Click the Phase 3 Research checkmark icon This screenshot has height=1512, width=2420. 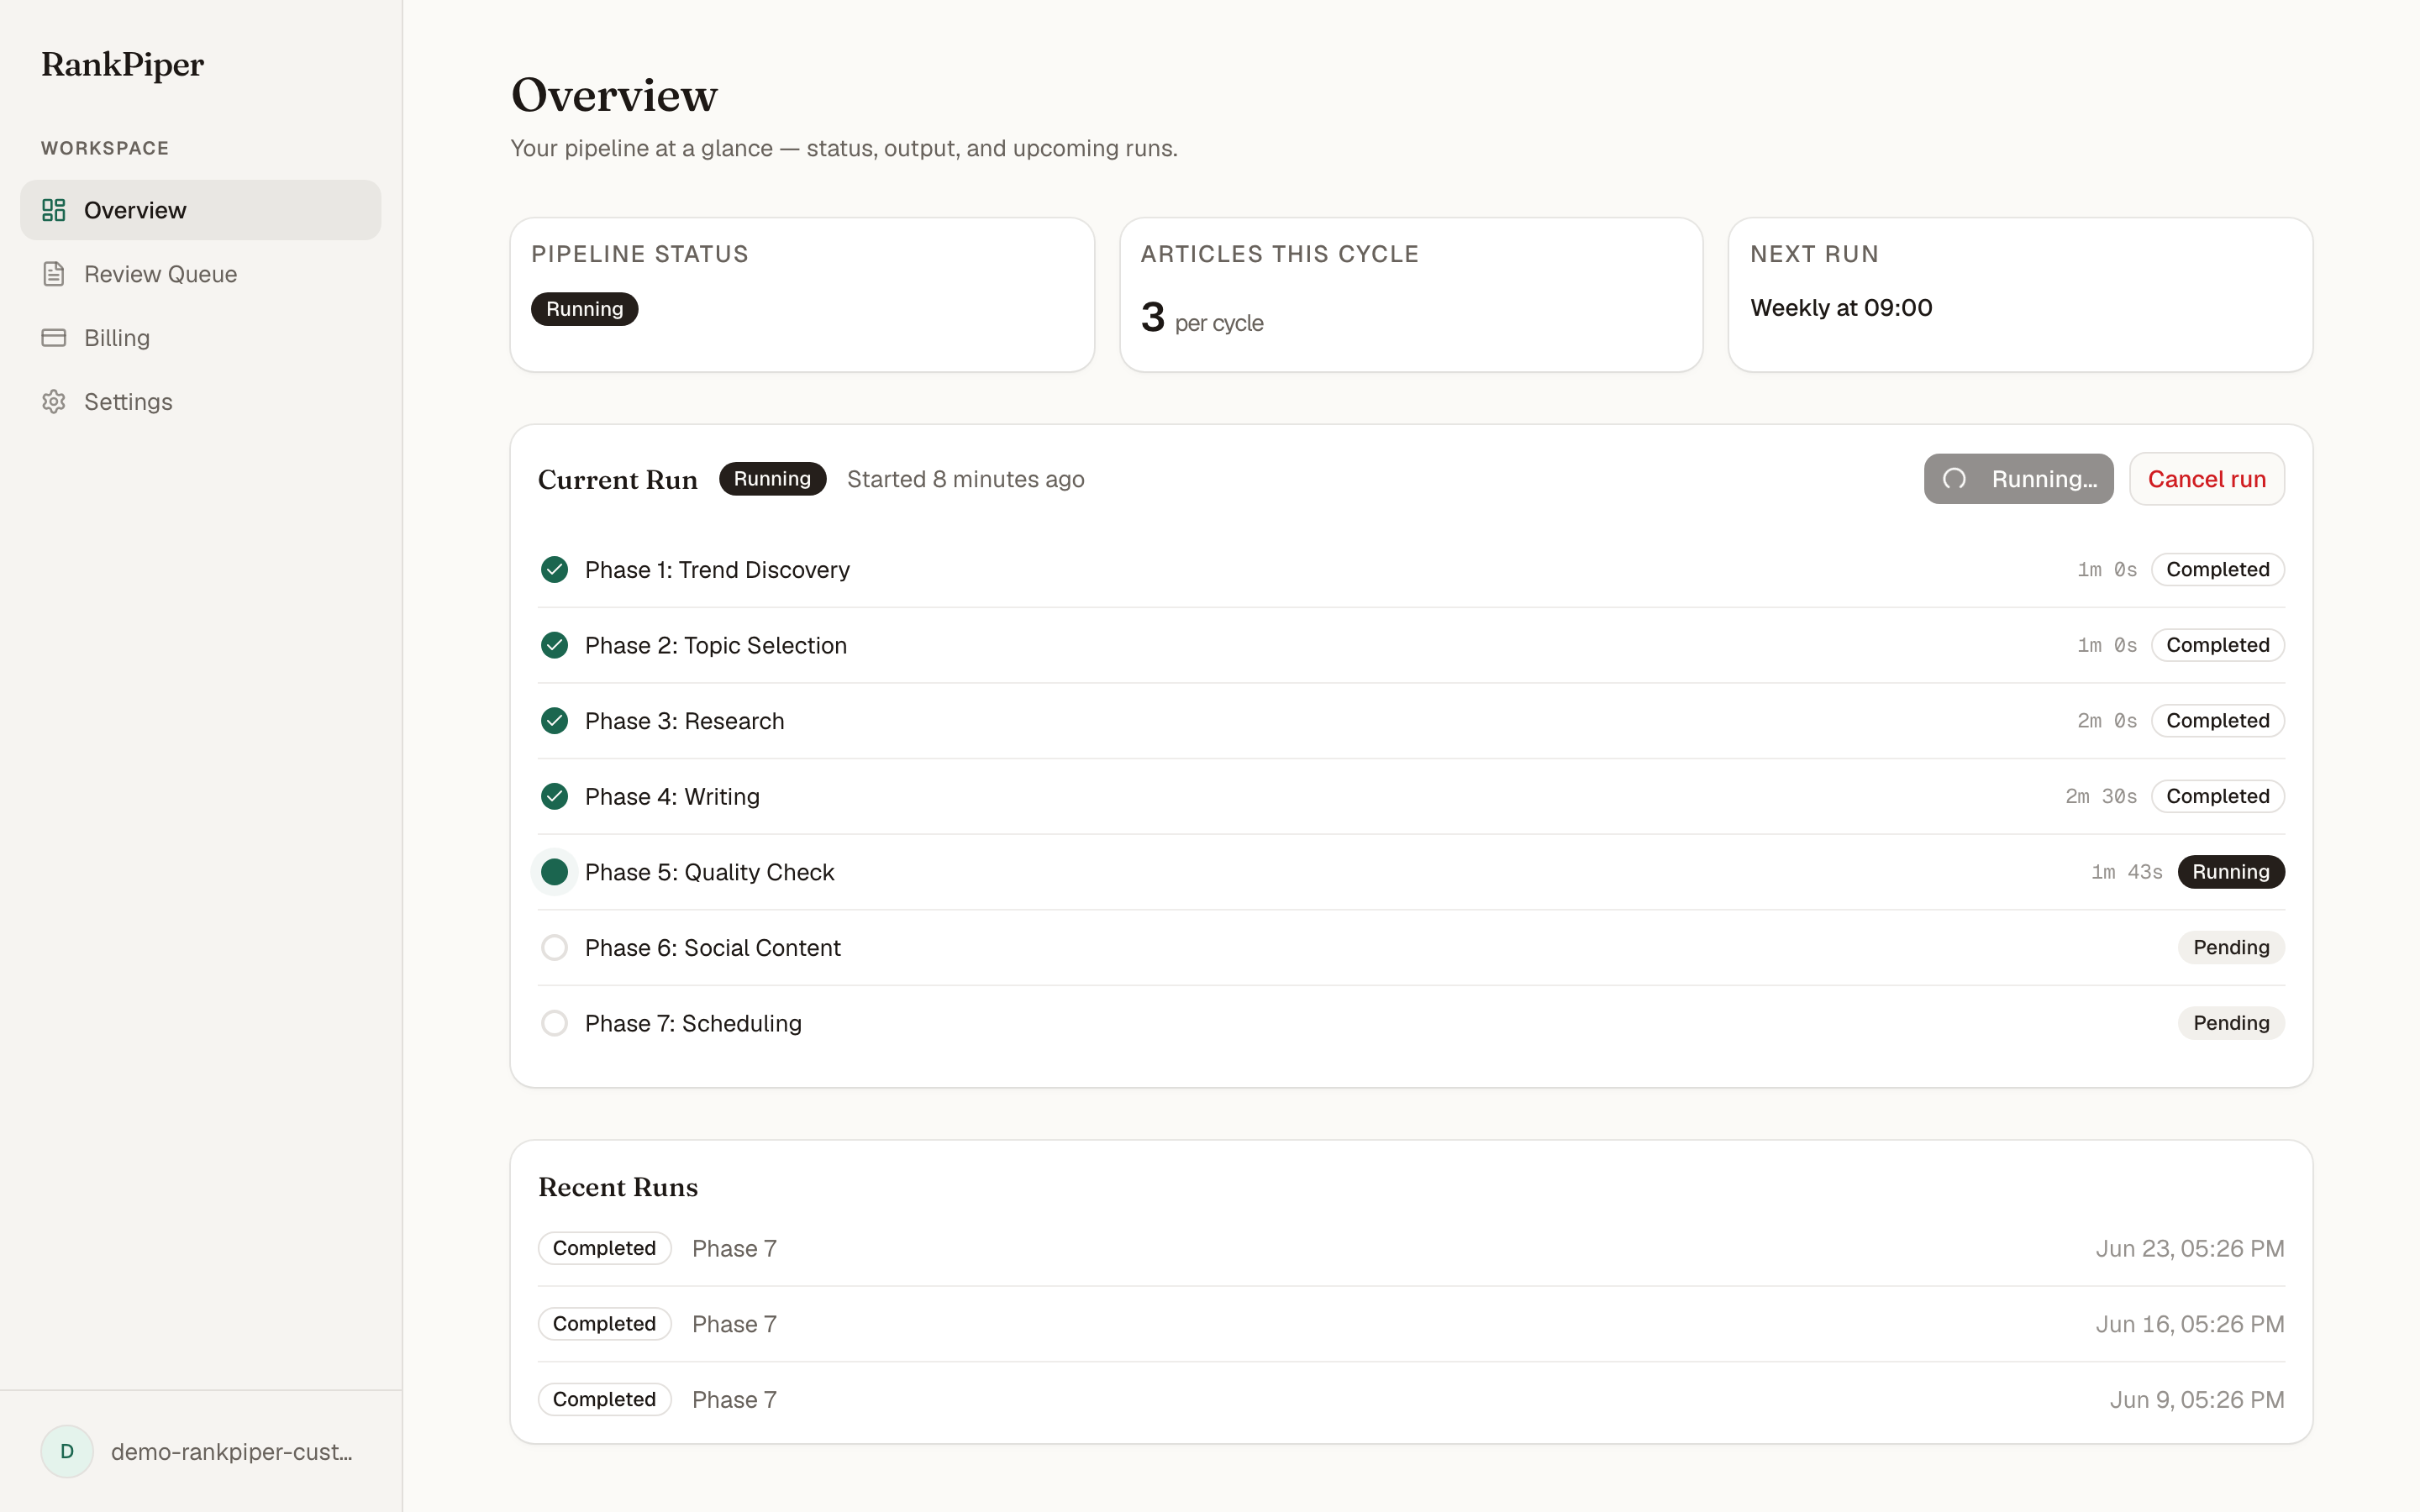click(554, 721)
